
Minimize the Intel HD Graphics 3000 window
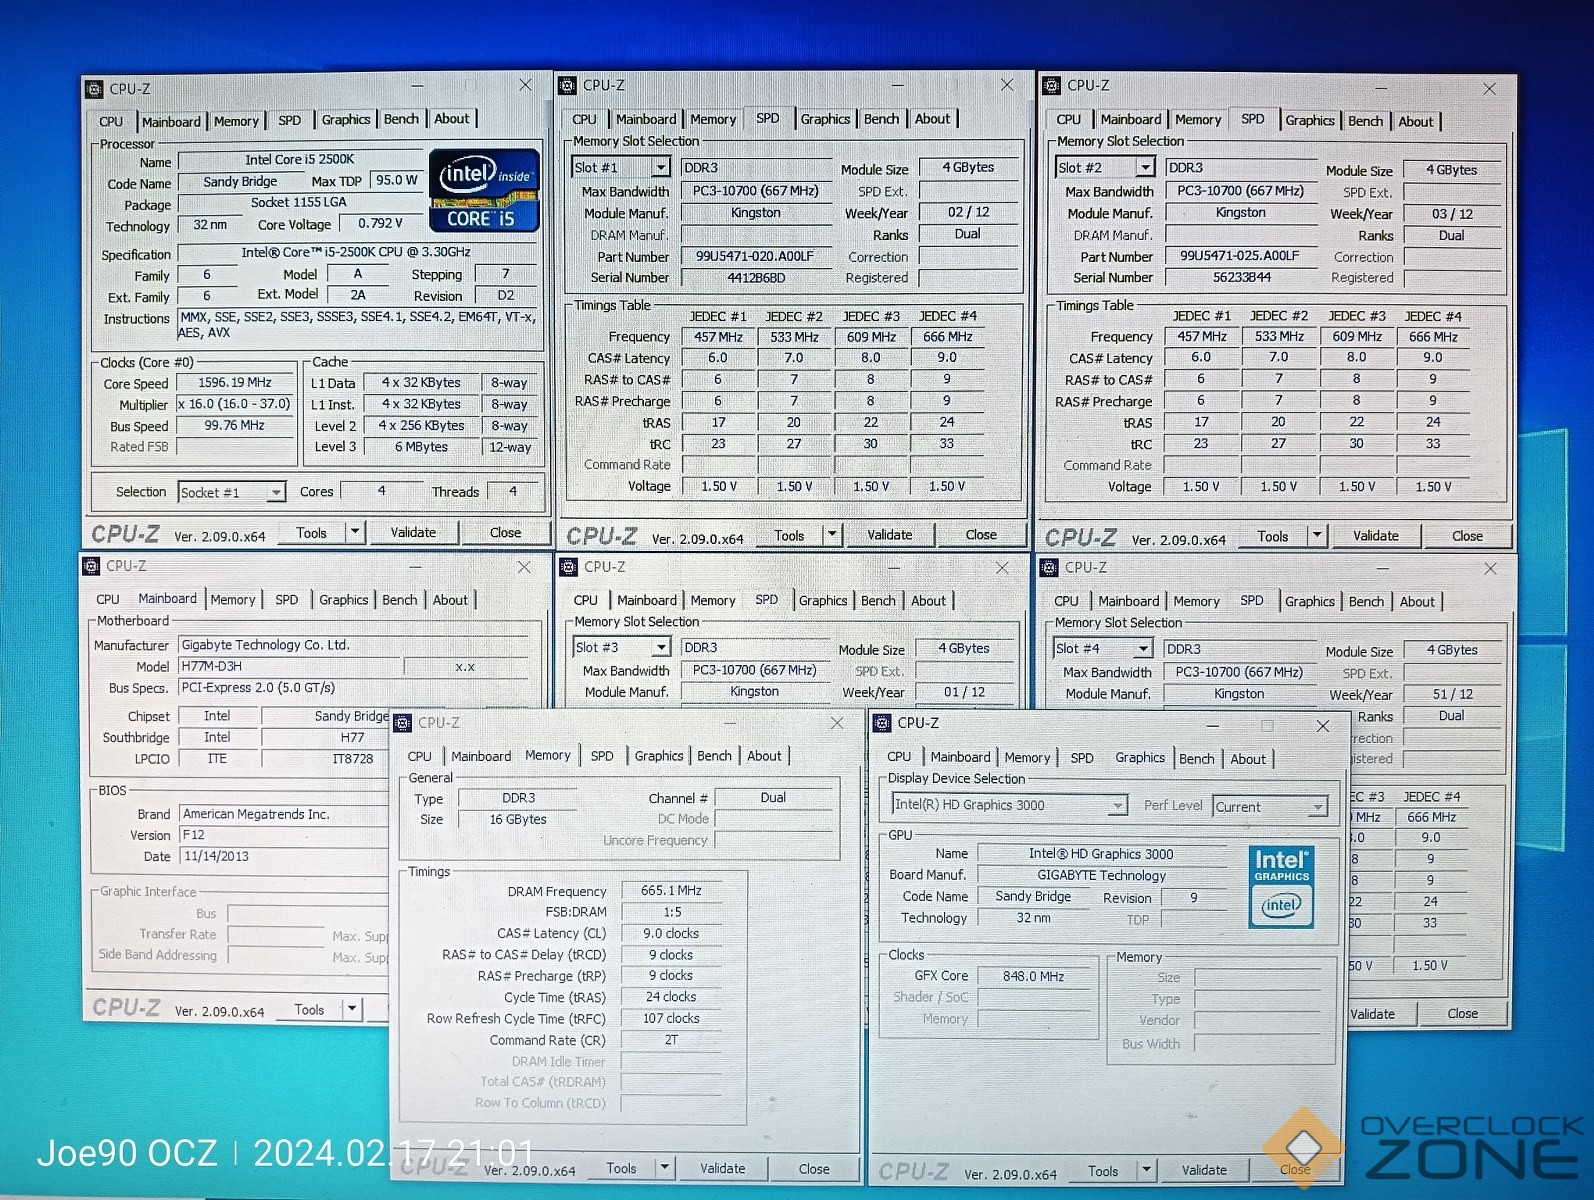pos(1212,726)
